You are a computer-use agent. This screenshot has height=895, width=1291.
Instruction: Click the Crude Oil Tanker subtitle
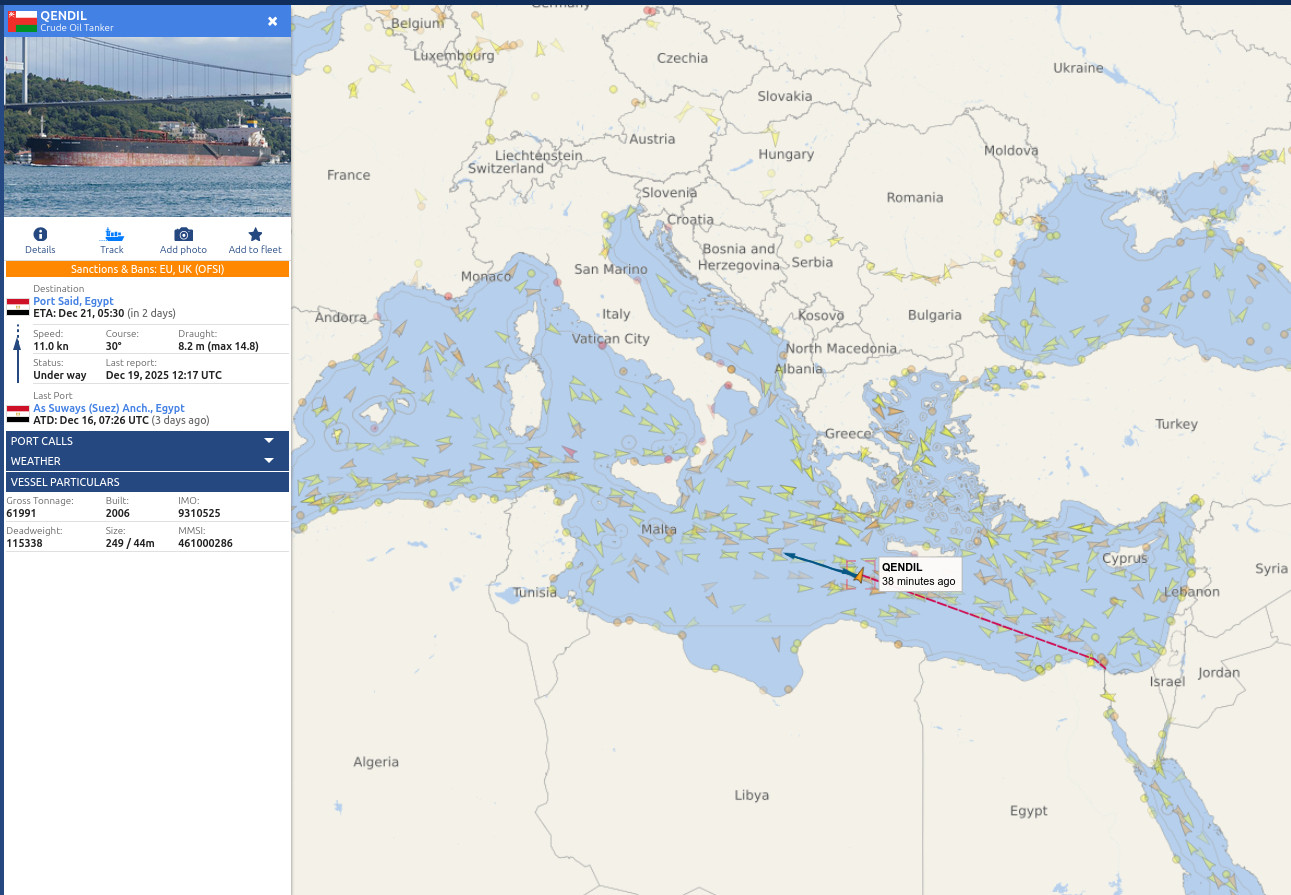77,28
